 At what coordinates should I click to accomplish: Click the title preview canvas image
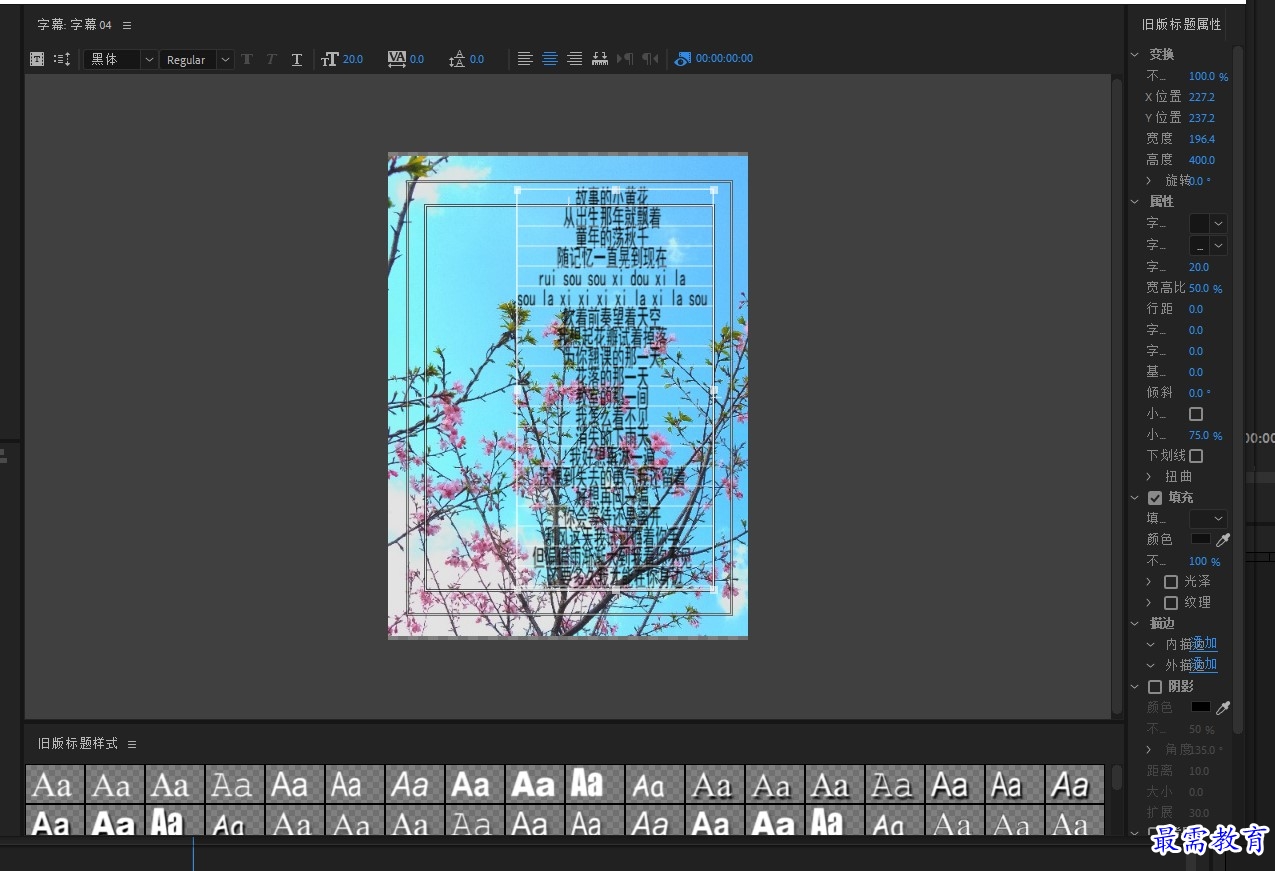coord(568,396)
